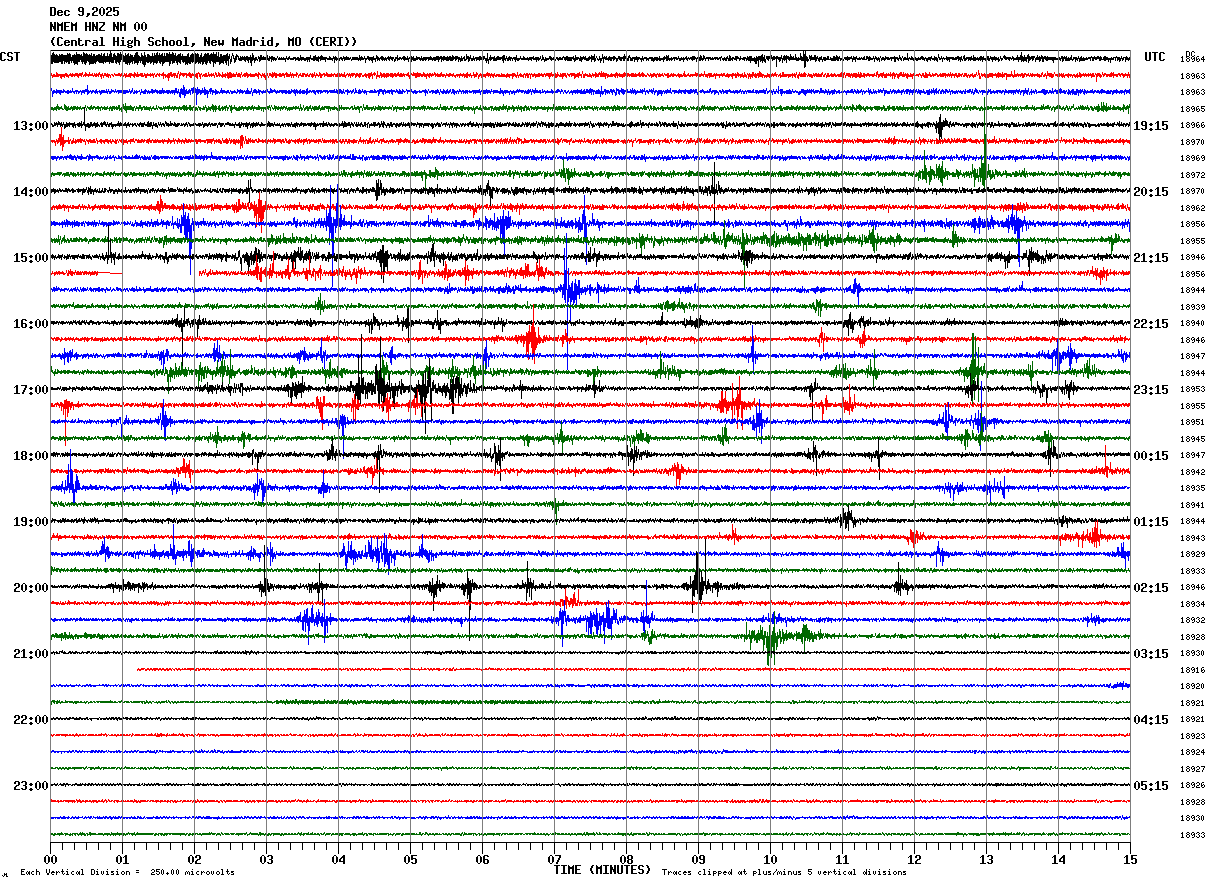Click the 04:15 UTC time label

(x=1150, y=720)
